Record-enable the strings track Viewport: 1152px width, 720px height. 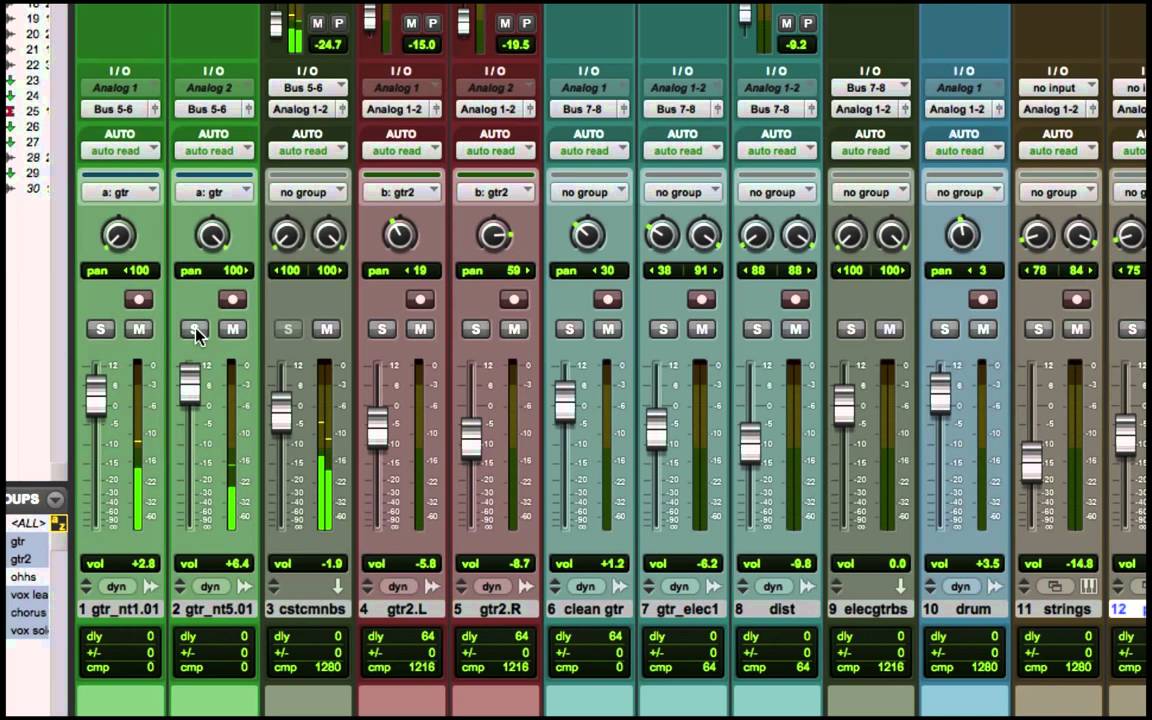[1077, 299]
